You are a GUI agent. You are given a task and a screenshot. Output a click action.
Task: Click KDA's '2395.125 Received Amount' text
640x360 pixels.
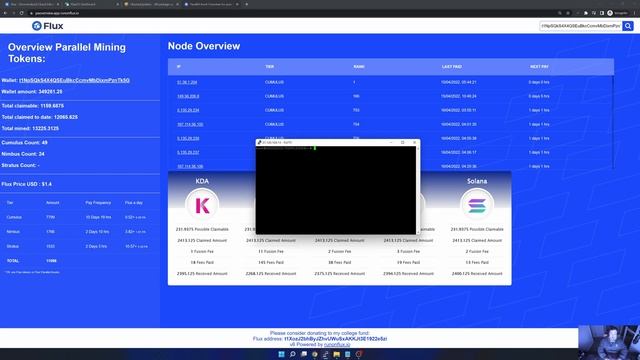202,273
